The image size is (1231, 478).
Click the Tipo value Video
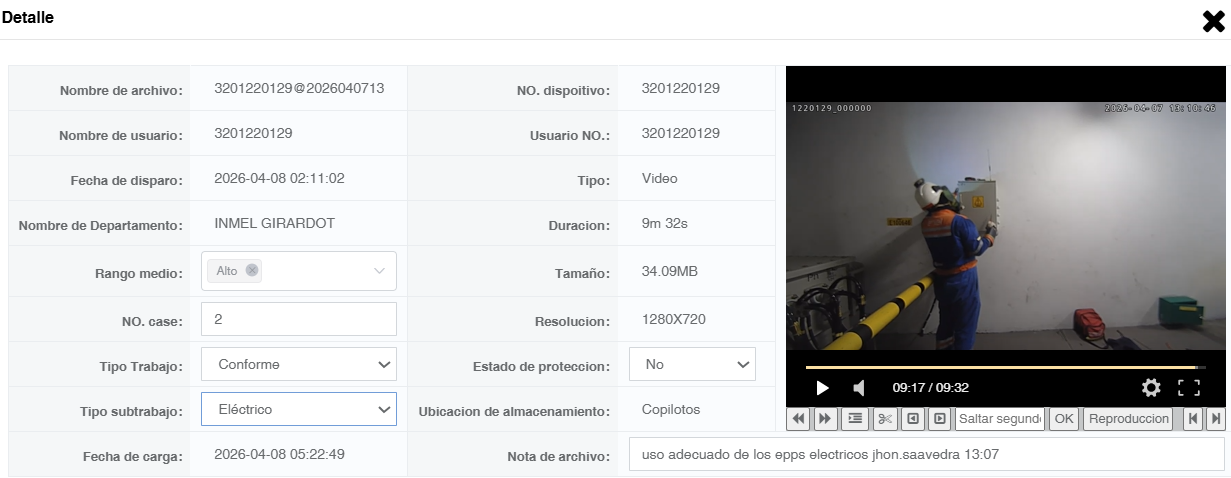660,178
